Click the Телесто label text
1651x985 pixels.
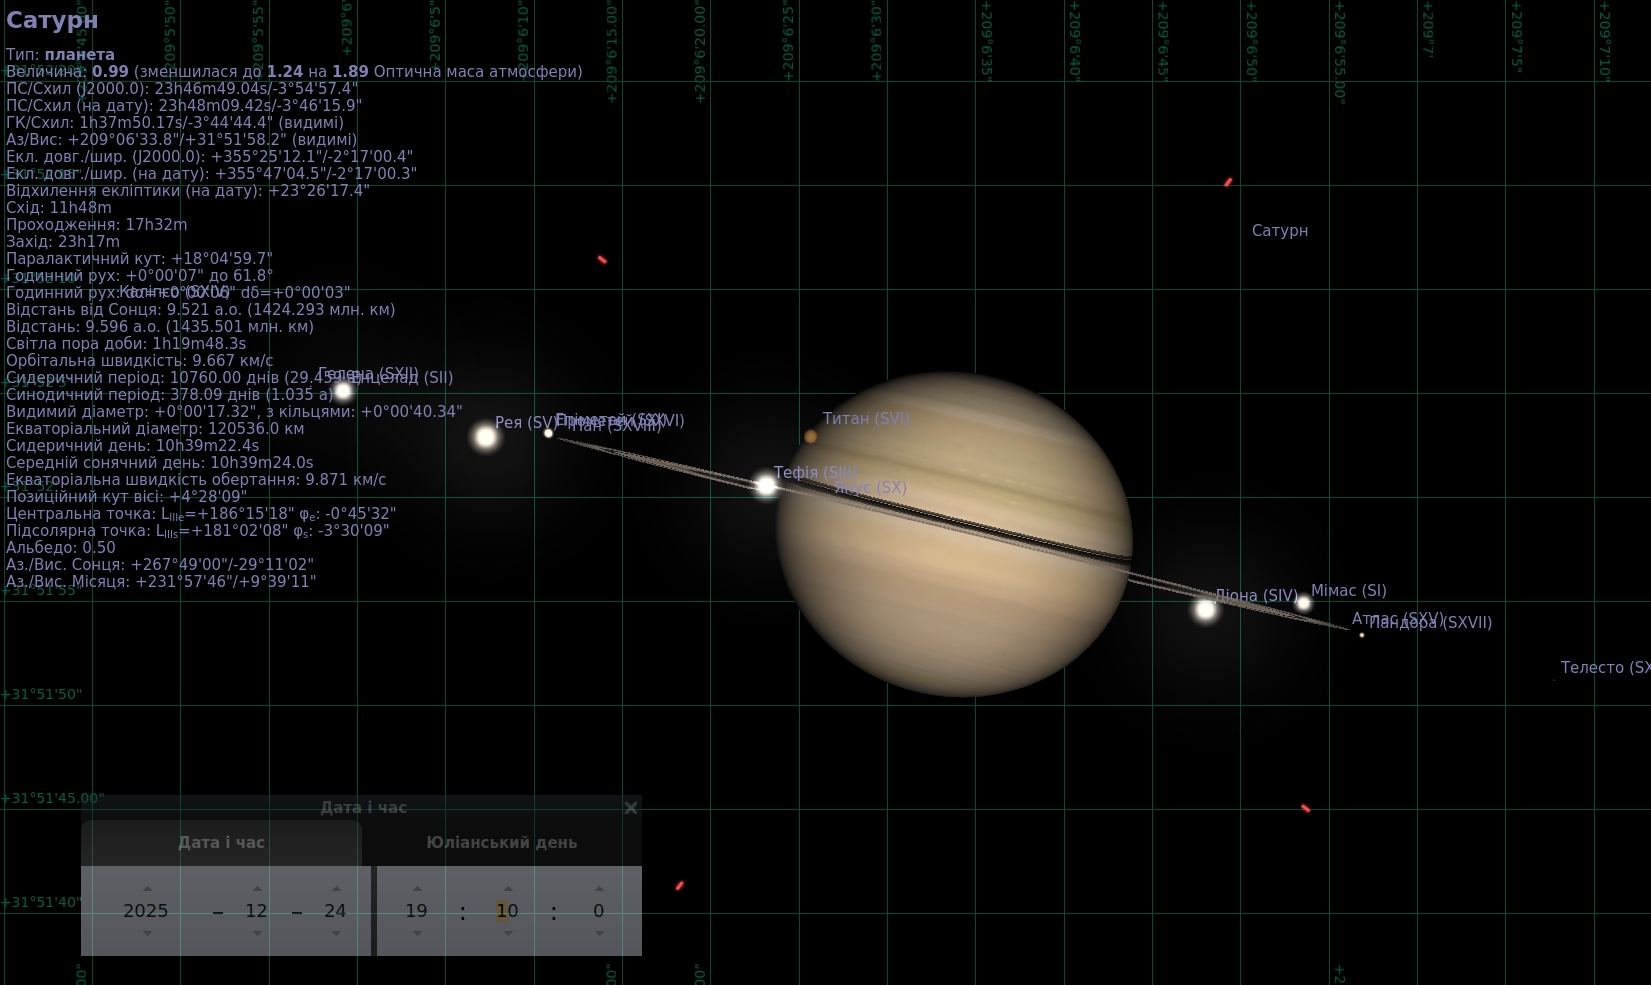[x=1605, y=668]
